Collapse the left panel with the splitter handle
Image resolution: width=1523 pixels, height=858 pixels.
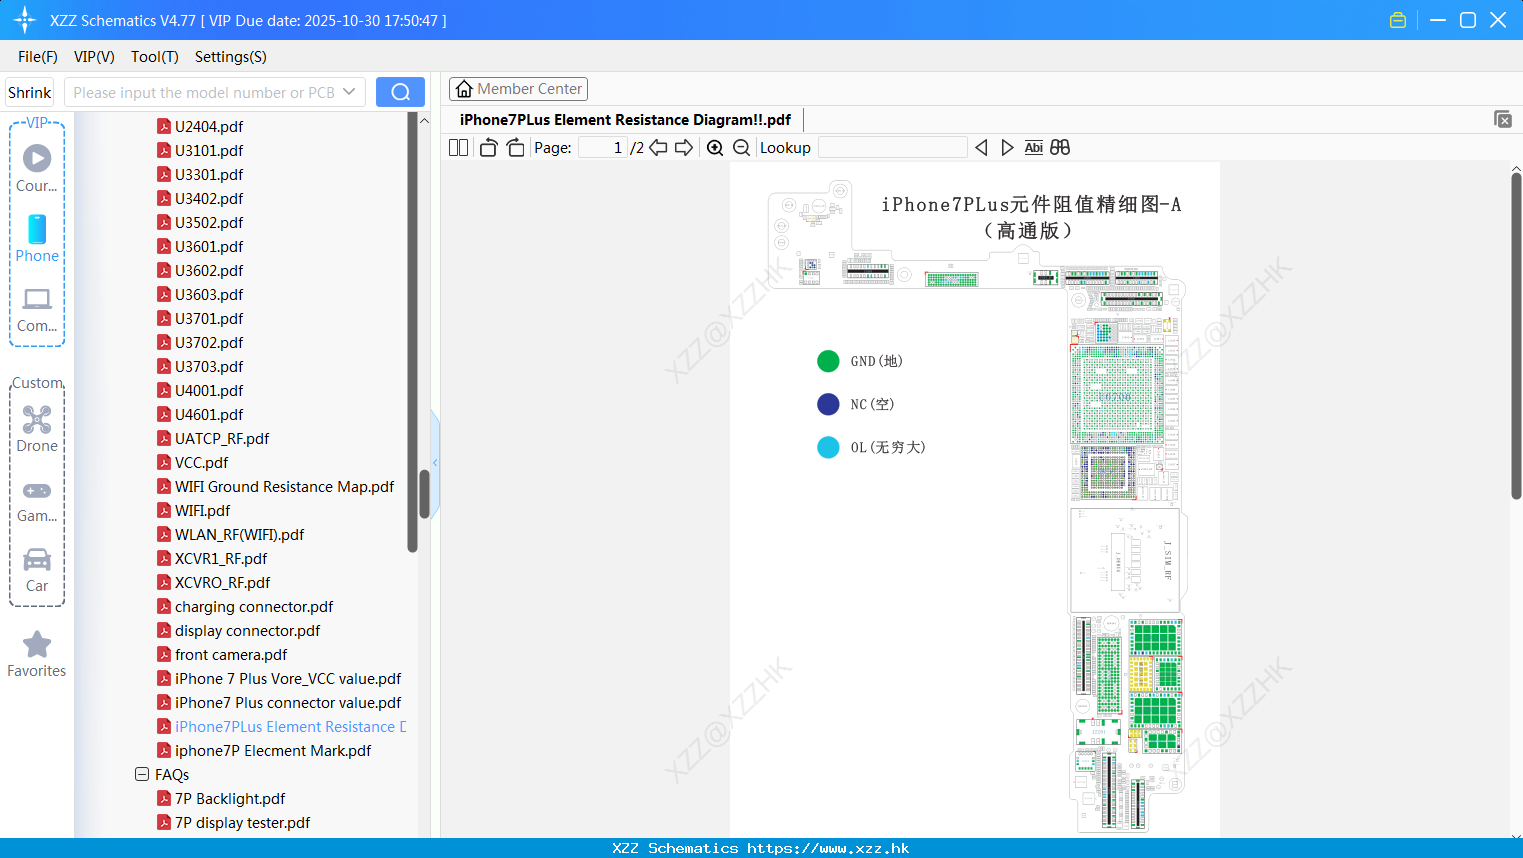tap(435, 463)
